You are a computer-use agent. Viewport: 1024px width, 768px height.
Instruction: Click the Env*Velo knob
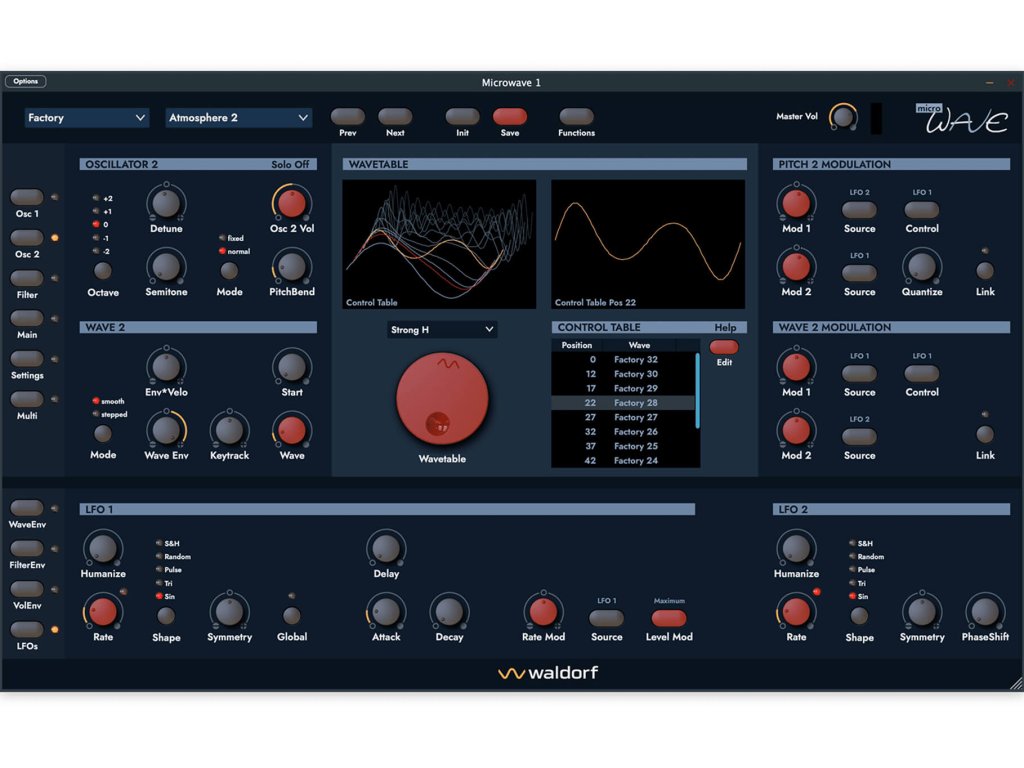coord(166,367)
